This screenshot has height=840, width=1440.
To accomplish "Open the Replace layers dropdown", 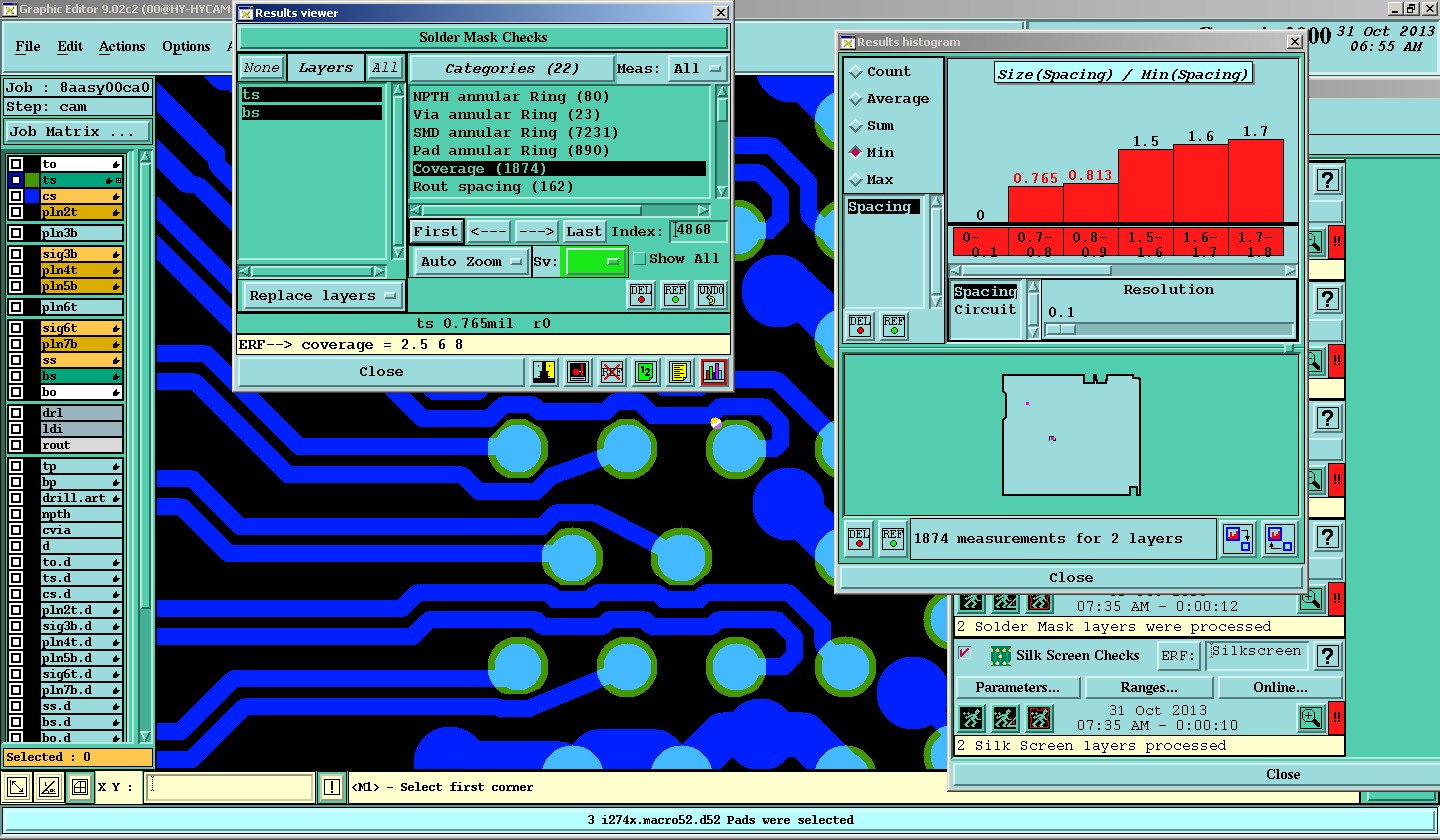I will pos(323,296).
